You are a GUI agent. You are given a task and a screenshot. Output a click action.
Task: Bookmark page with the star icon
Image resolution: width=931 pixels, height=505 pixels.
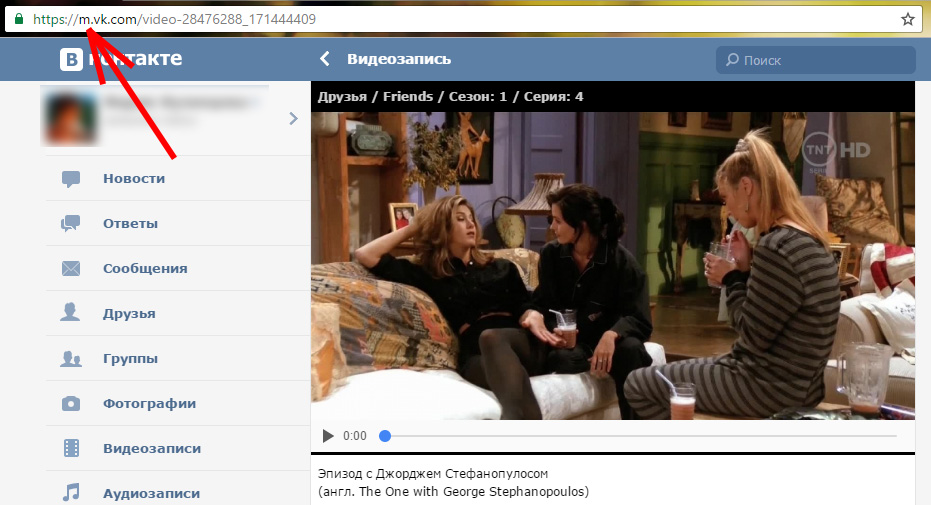(x=908, y=19)
